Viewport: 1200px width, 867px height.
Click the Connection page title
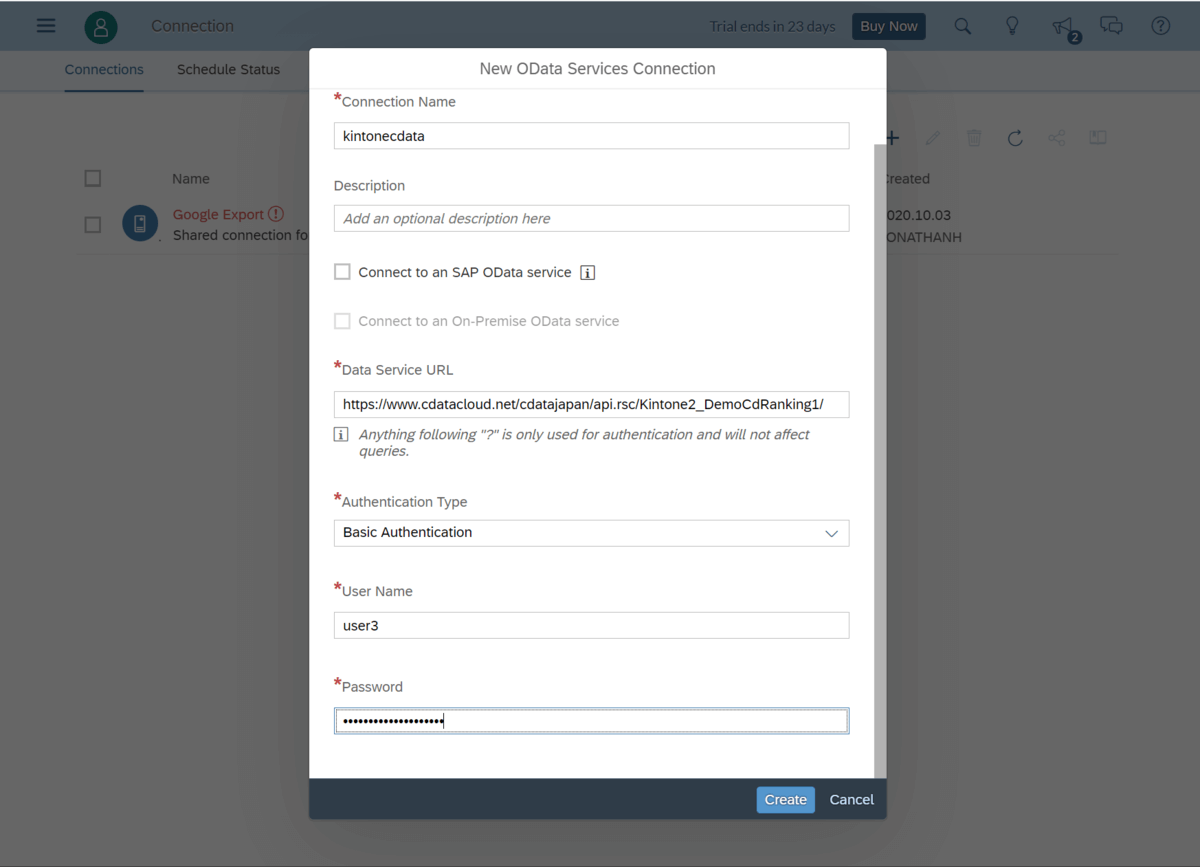[x=192, y=26]
